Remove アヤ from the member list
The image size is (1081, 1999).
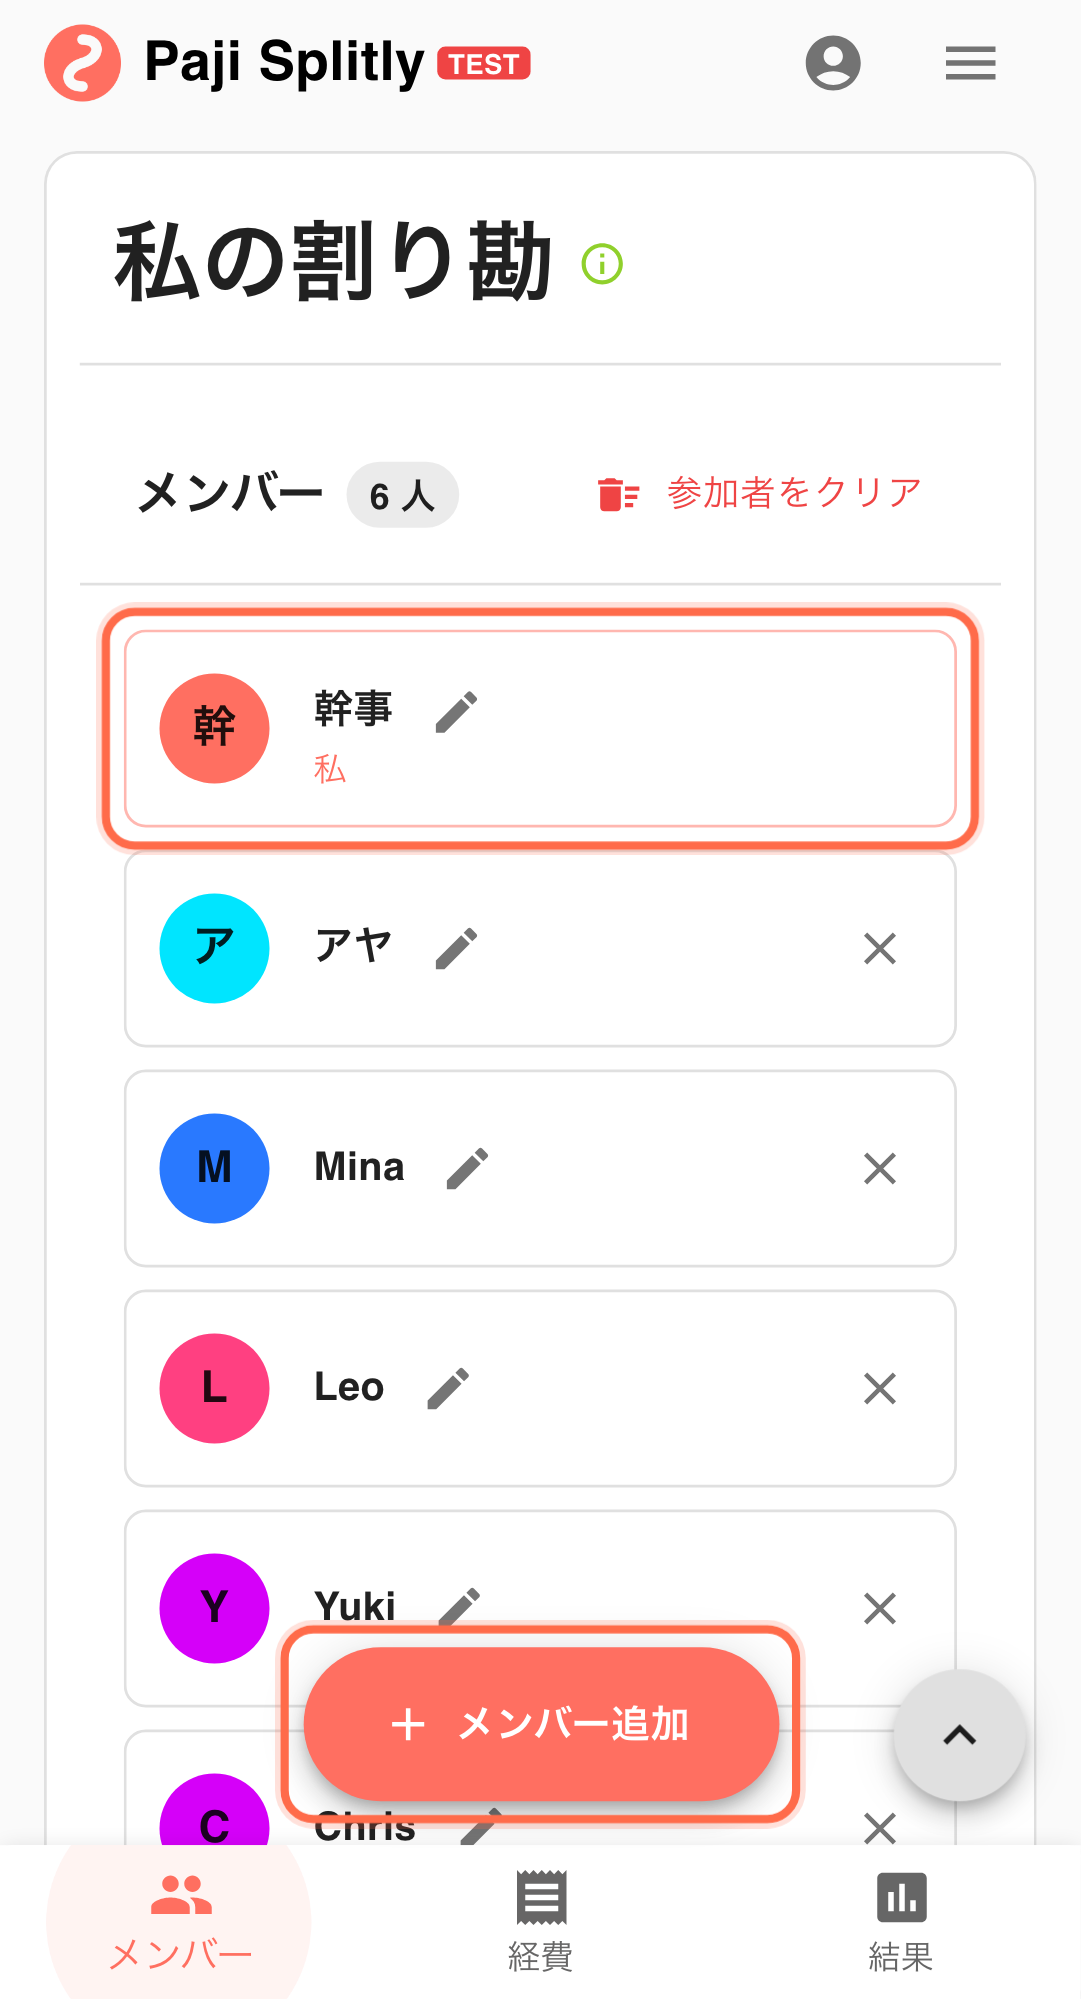pos(879,948)
